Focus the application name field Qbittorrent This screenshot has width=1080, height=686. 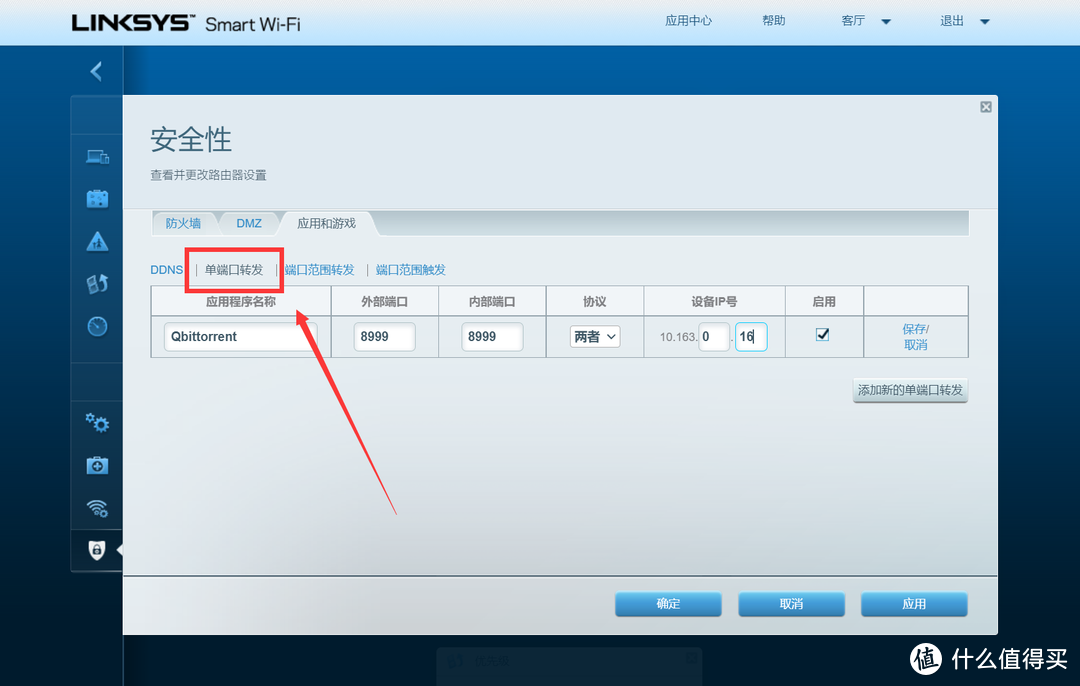(240, 337)
